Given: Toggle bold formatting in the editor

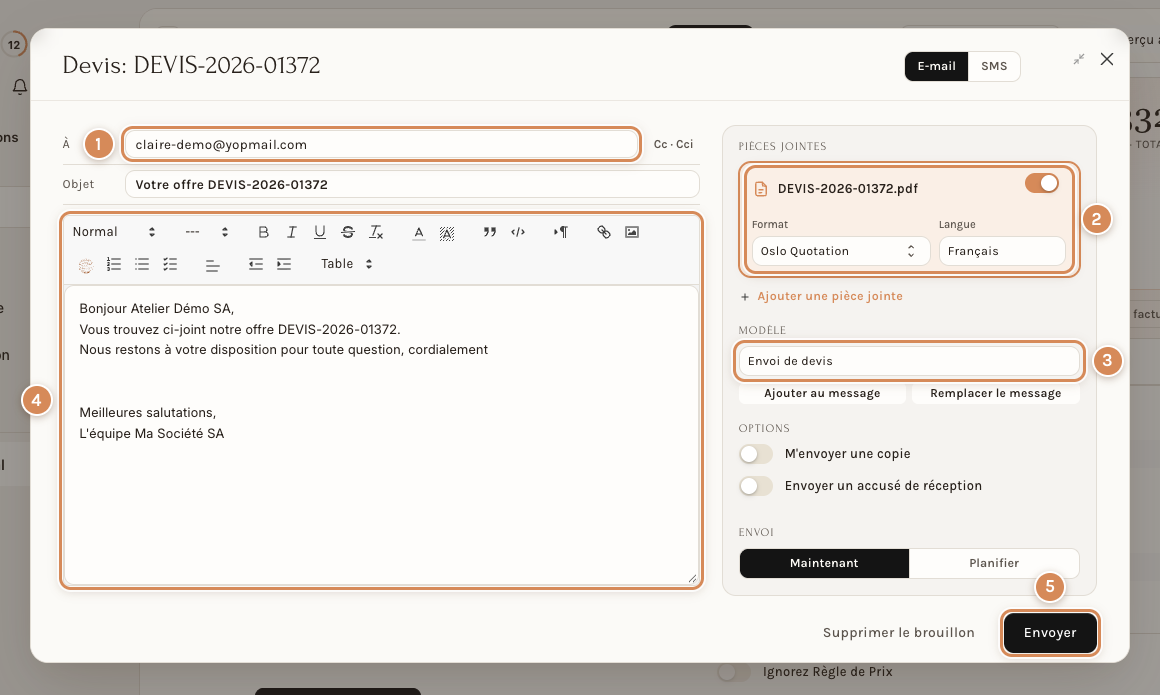Looking at the screenshot, I should pyautogui.click(x=263, y=232).
